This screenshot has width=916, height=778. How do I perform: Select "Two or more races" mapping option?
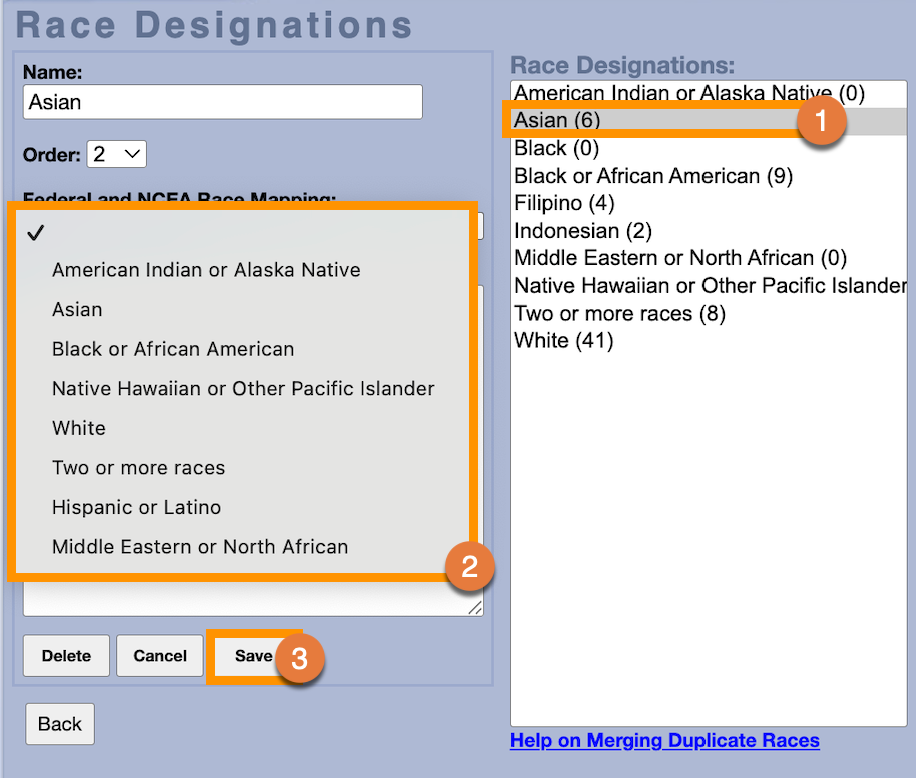pos(138,468)
